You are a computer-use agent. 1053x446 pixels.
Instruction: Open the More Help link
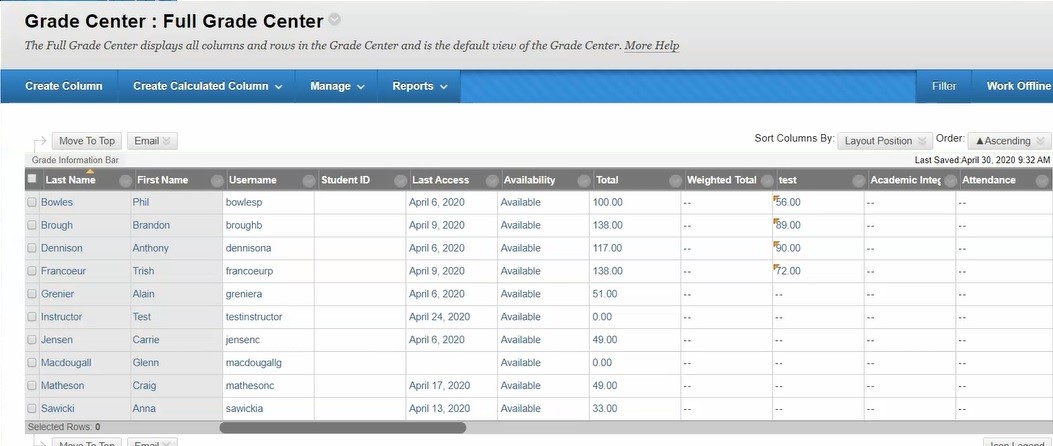(x=651, y=46)
